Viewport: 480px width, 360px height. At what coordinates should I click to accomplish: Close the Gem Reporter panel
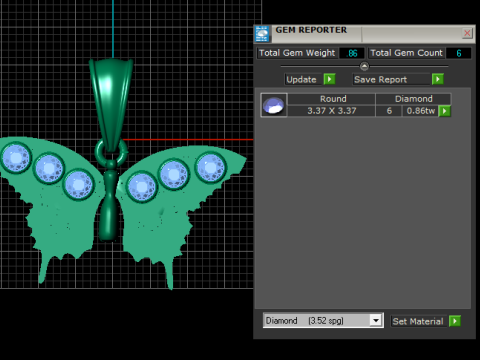pos(467,33)
